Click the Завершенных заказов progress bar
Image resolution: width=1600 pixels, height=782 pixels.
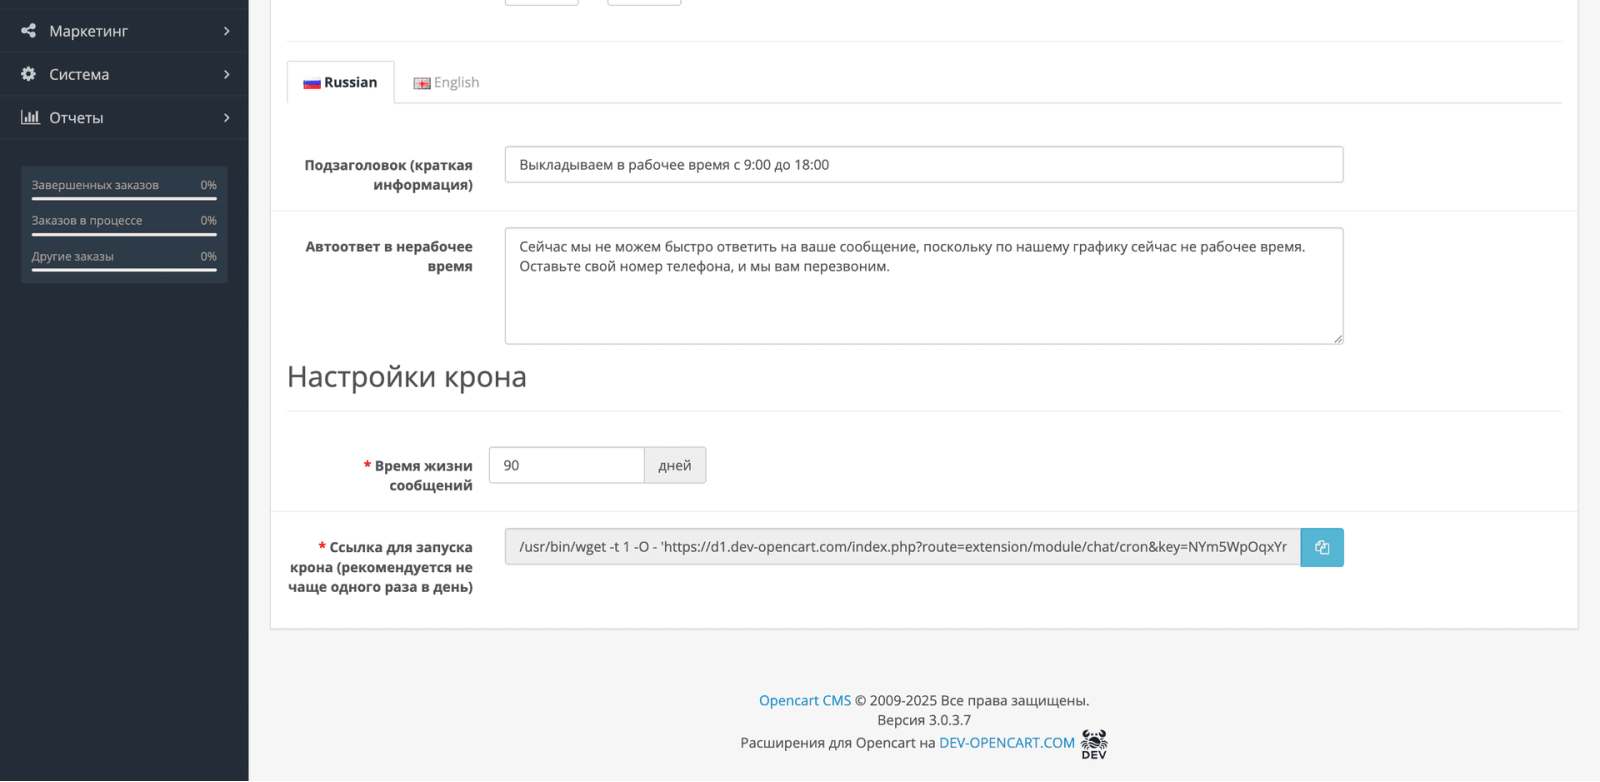tap(124, 199)
